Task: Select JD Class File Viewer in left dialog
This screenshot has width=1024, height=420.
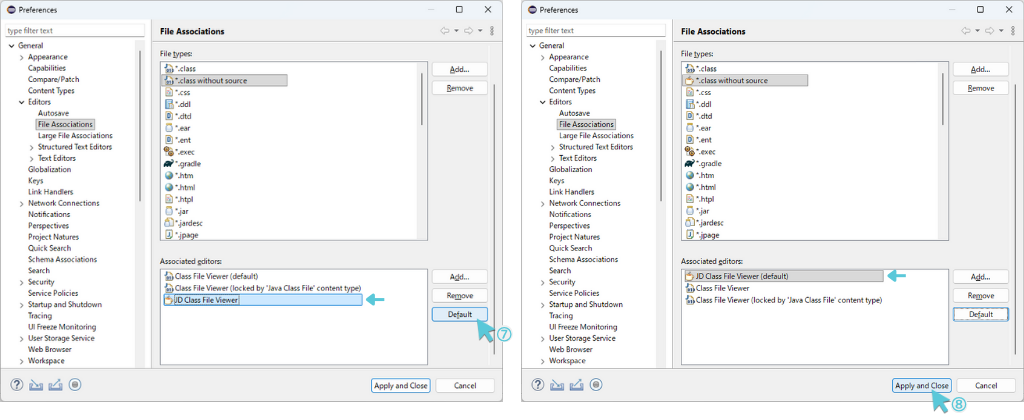Action: [206, 299]
